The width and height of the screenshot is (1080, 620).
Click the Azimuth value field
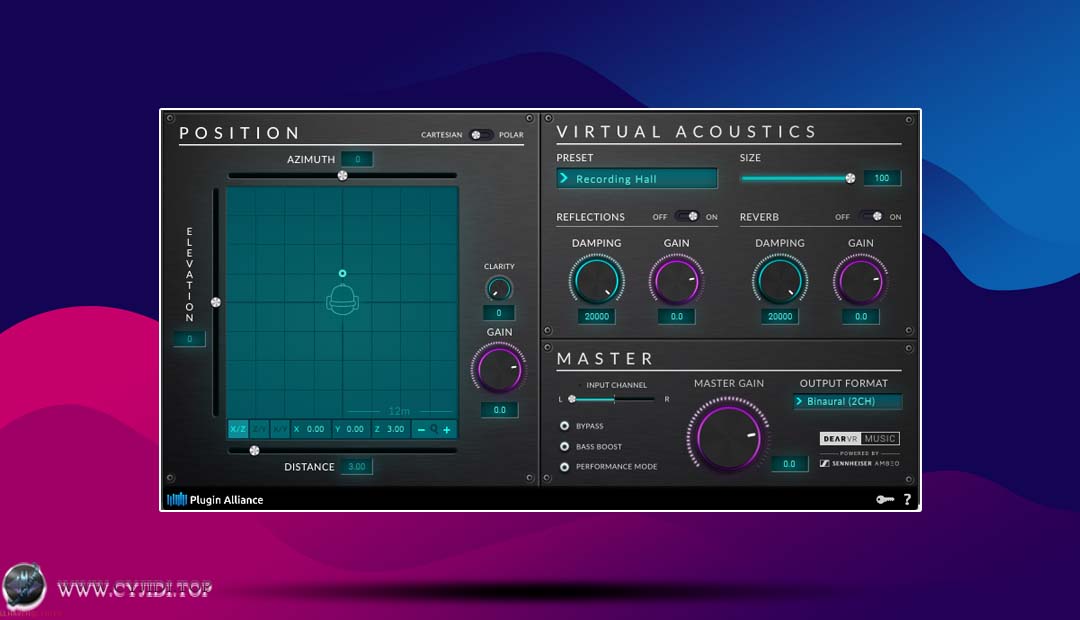tap(357, 159)
